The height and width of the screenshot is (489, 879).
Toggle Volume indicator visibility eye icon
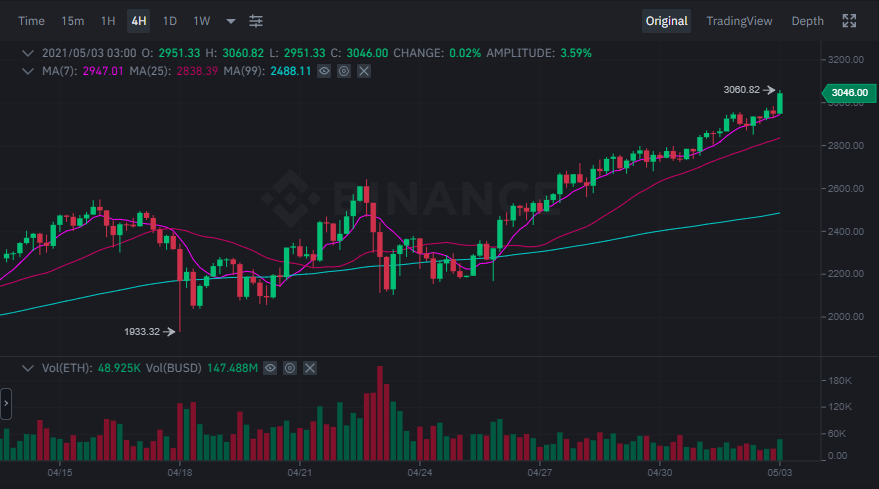270,368
